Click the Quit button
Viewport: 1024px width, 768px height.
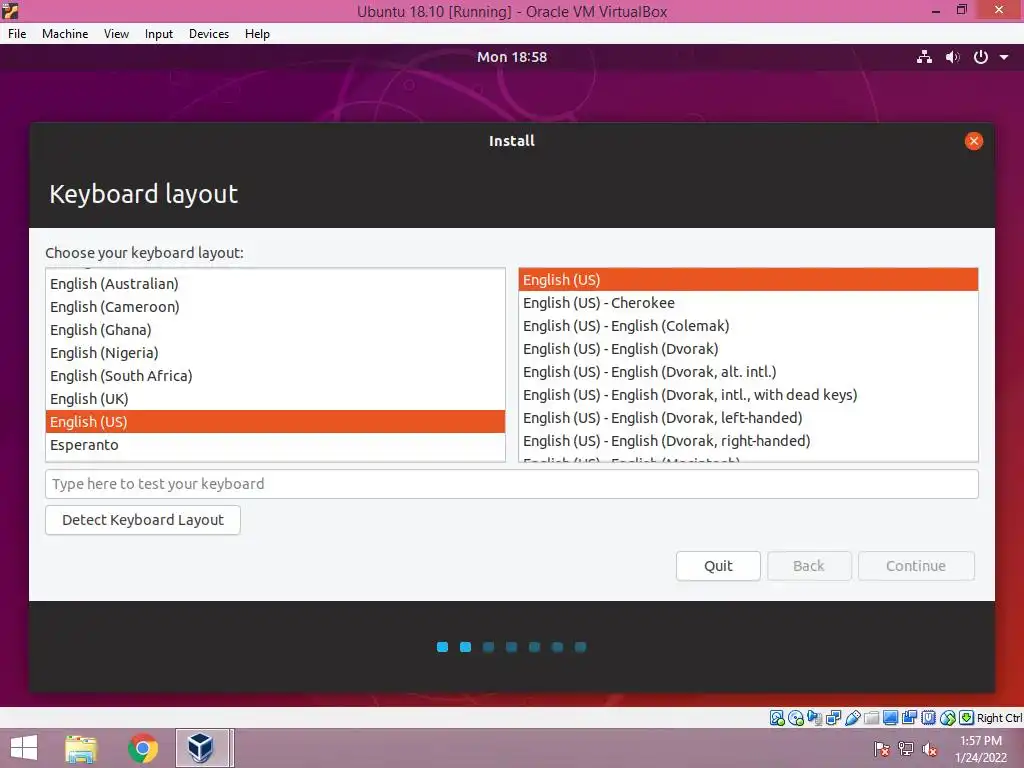pos(718,566)
